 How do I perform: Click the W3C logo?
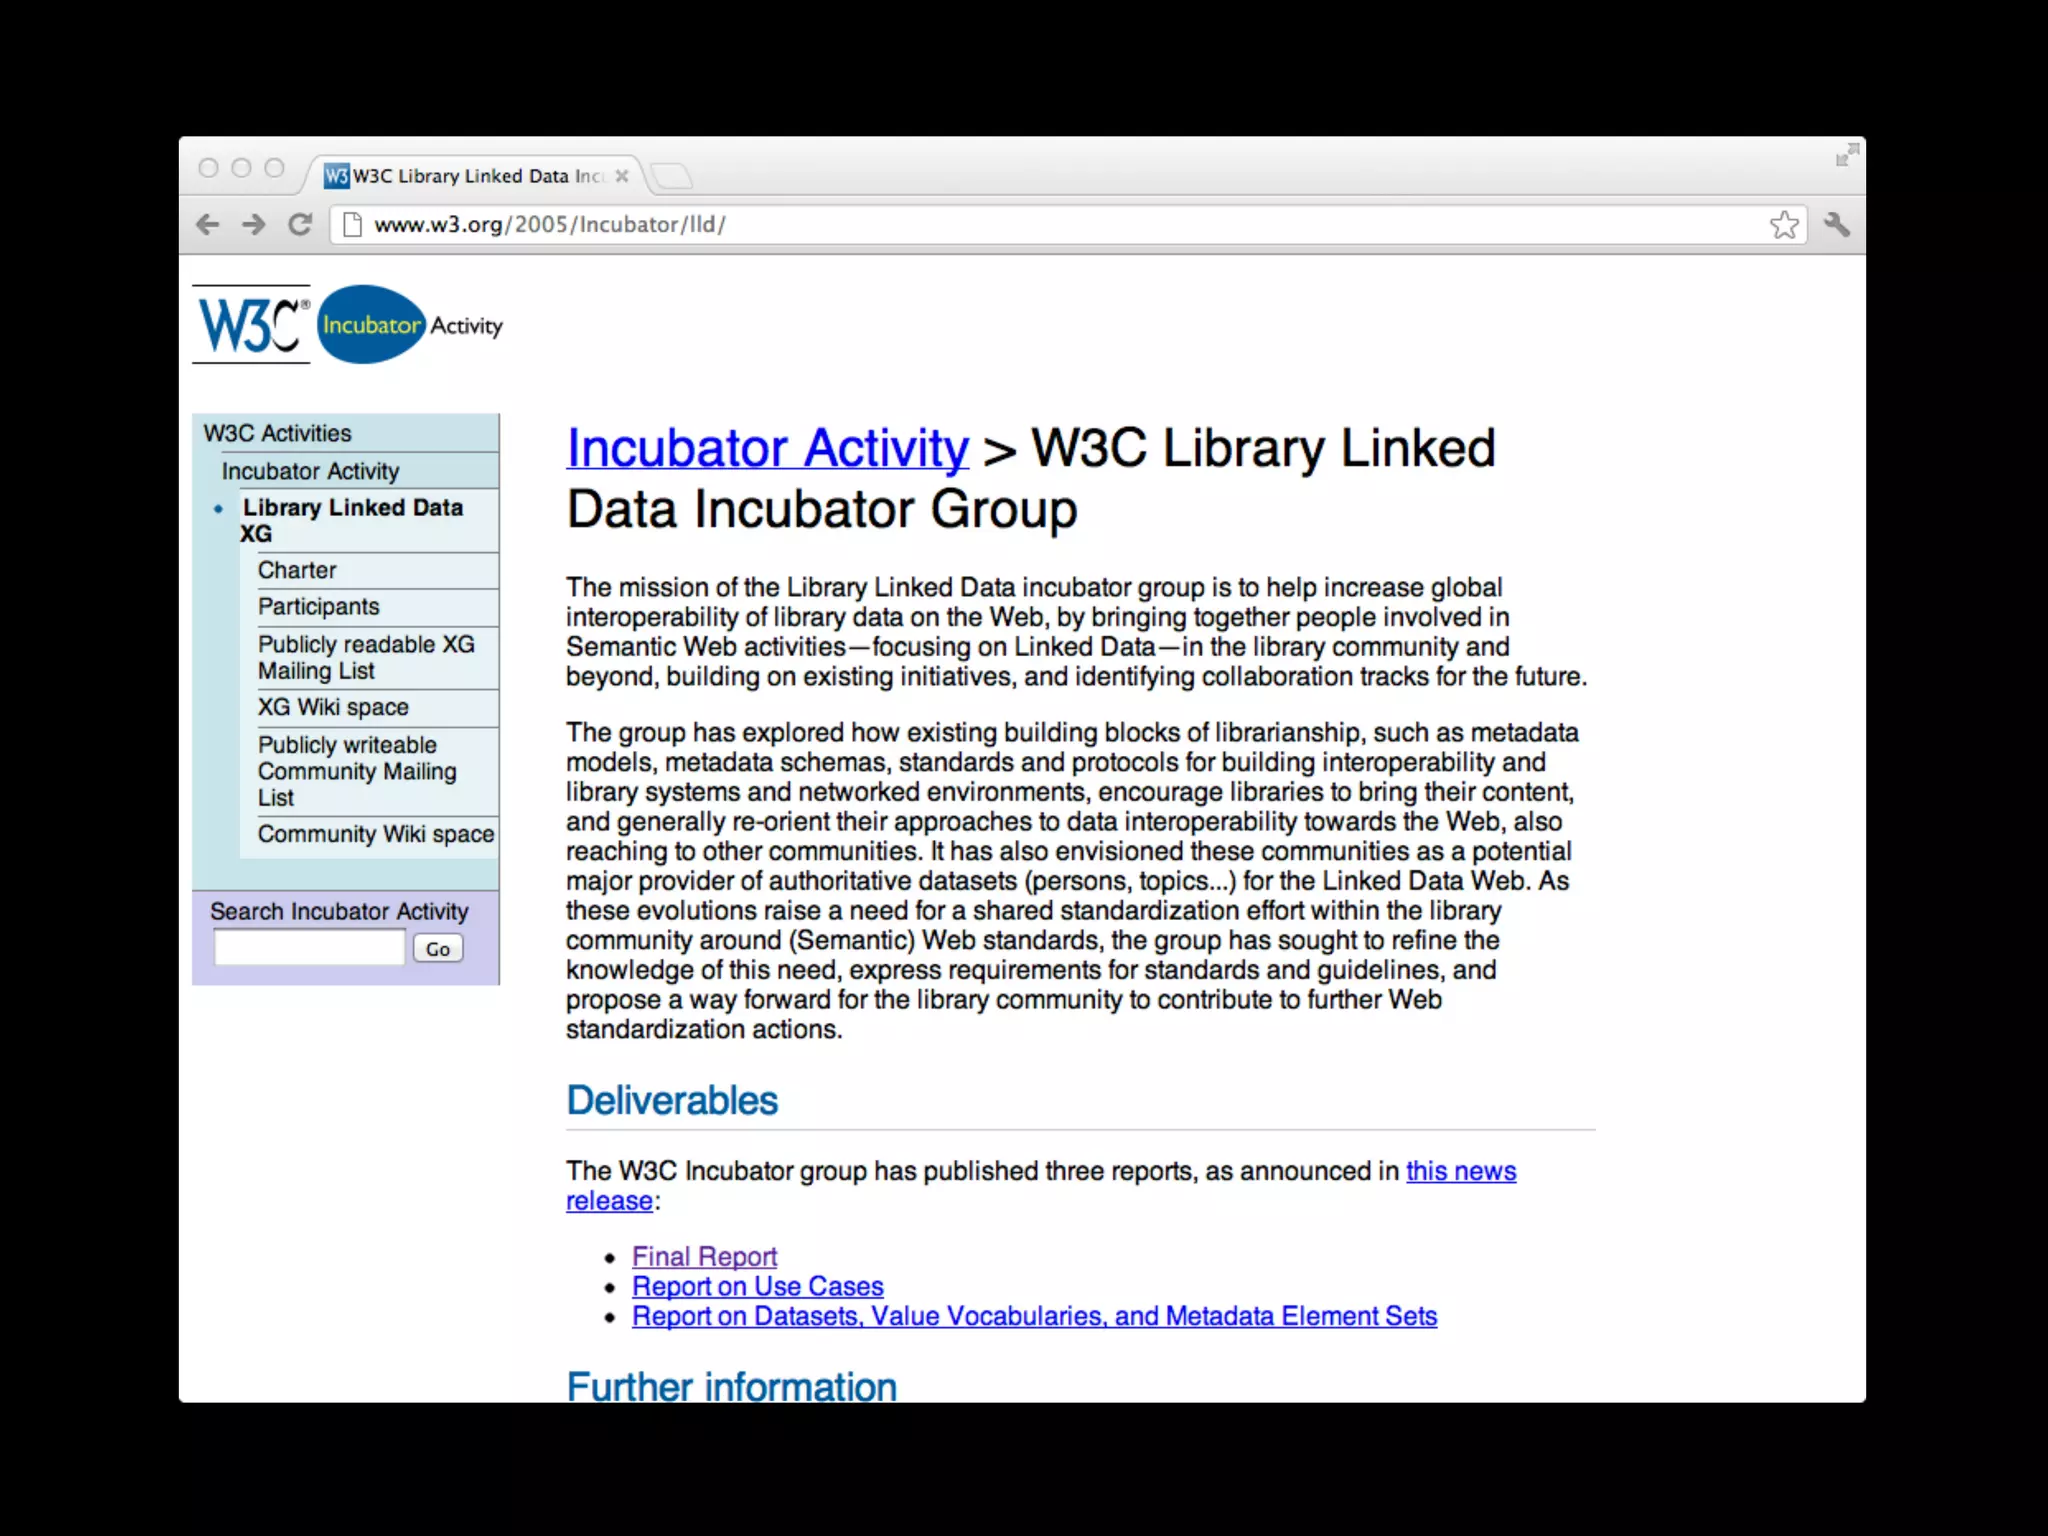tap(251, 324)
